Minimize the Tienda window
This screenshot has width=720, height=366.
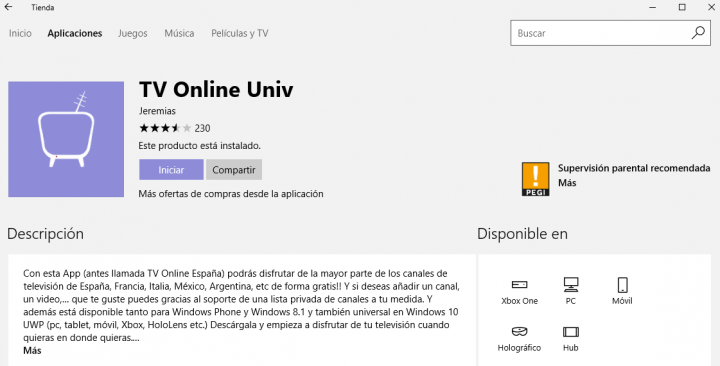point(653,7)
